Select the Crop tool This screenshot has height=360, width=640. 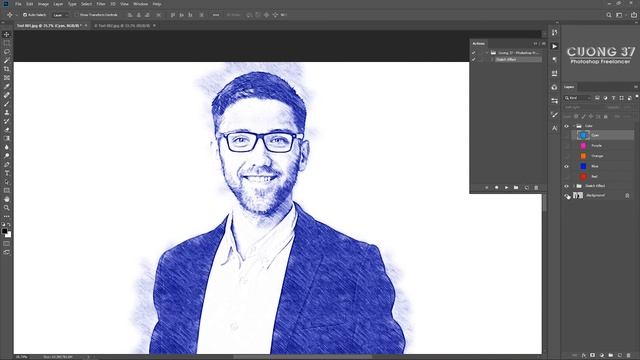[7, 69]
